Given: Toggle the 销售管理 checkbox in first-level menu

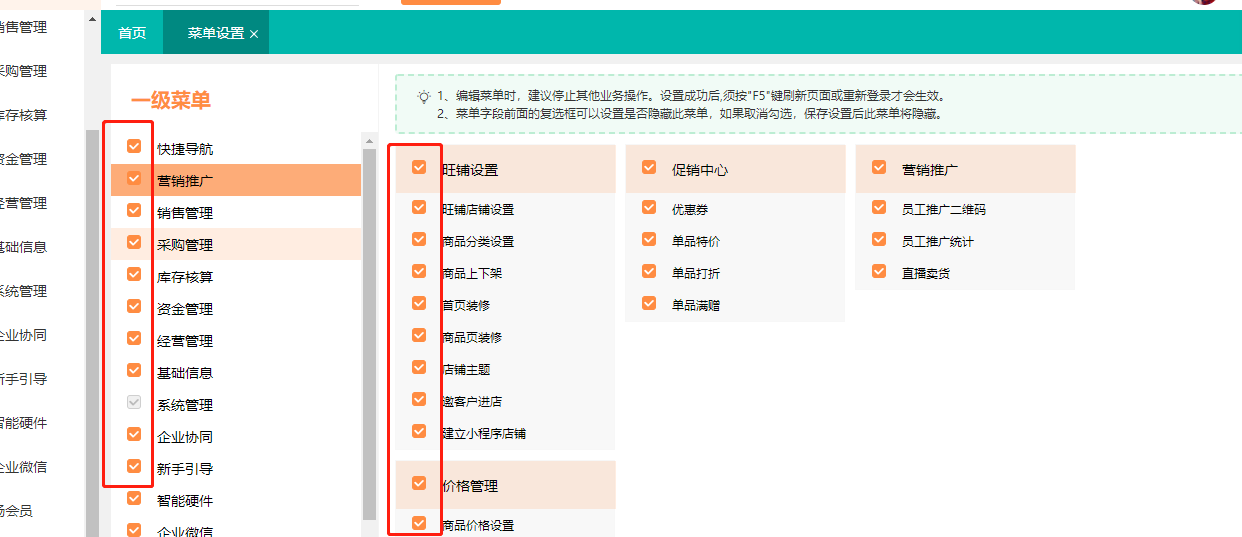Looking at the screenshot, I should (134, 211).
